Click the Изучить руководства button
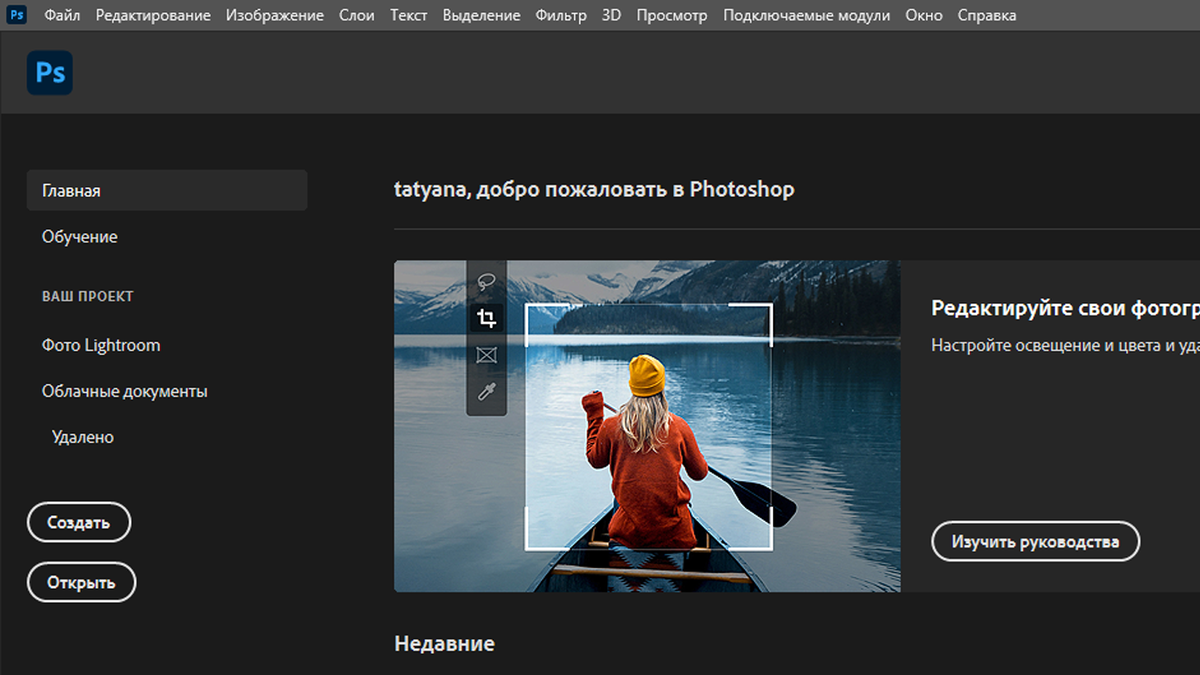This screenshot has width=1200, height=675. pos(1035,541)
